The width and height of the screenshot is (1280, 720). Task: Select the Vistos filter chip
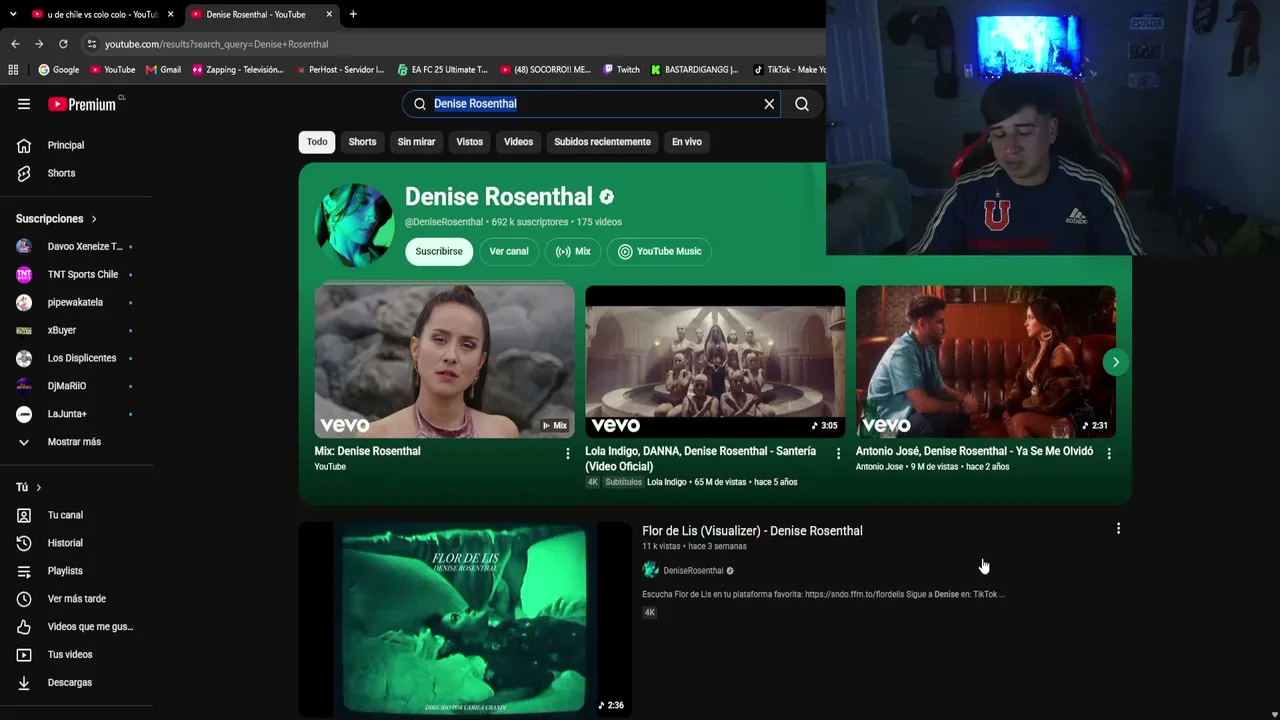[469, 142]
